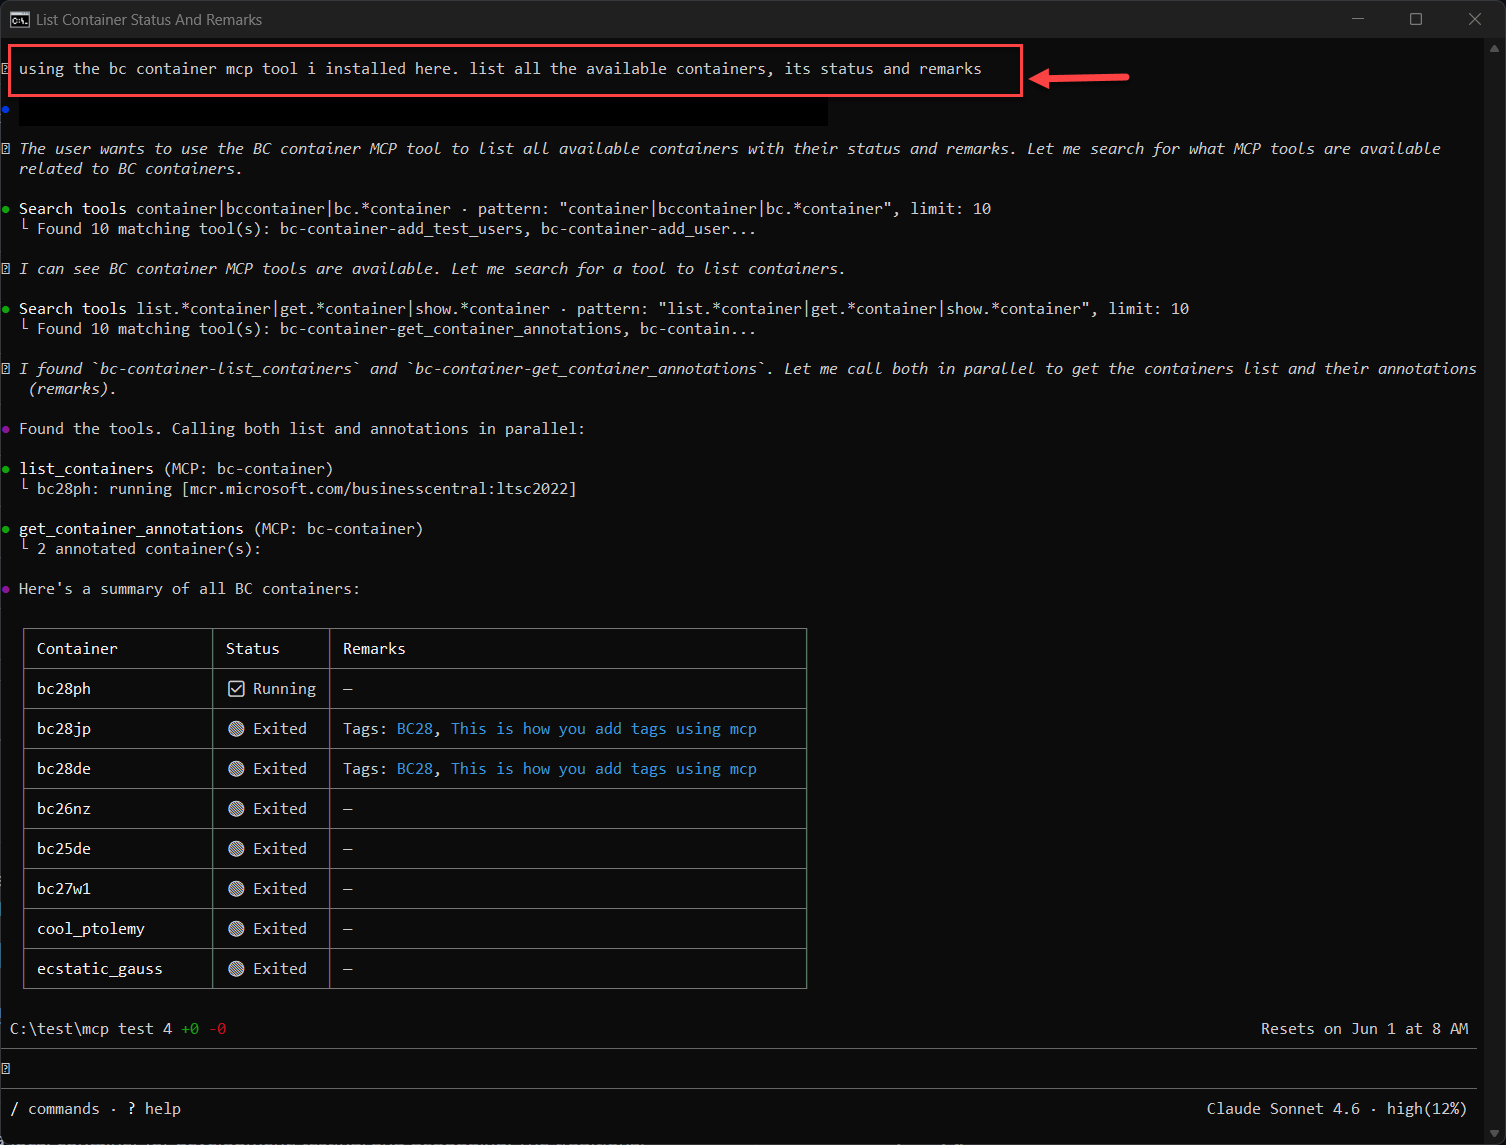Click 'This is how you add tags' link for bc28jp

click(x=604, y=729)
